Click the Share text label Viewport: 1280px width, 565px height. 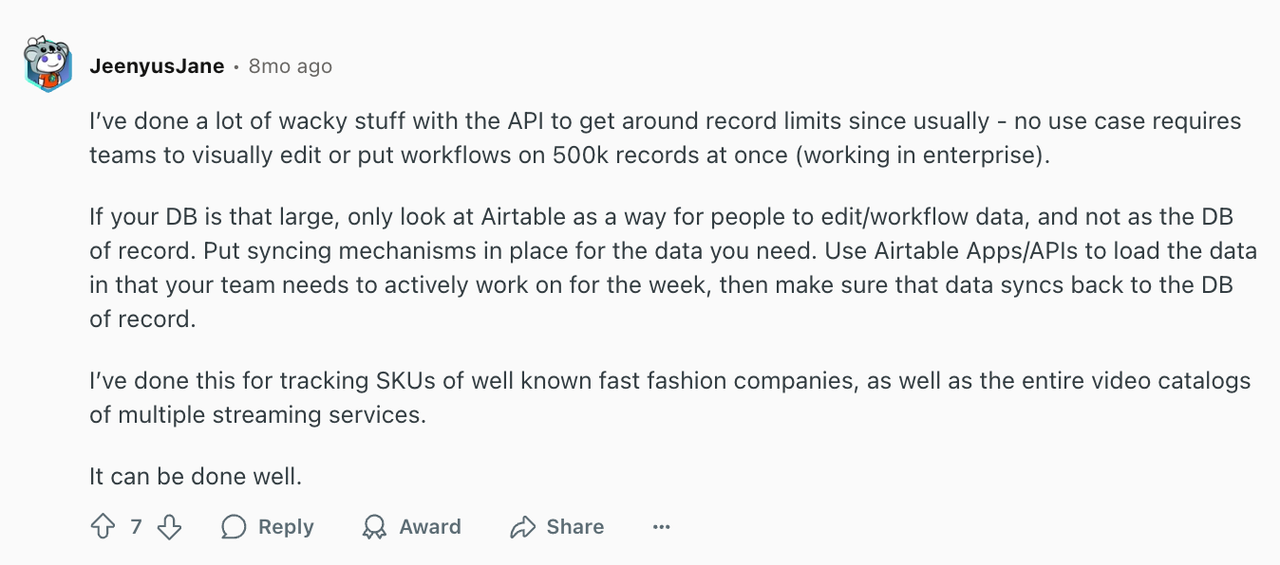point(575,527)
